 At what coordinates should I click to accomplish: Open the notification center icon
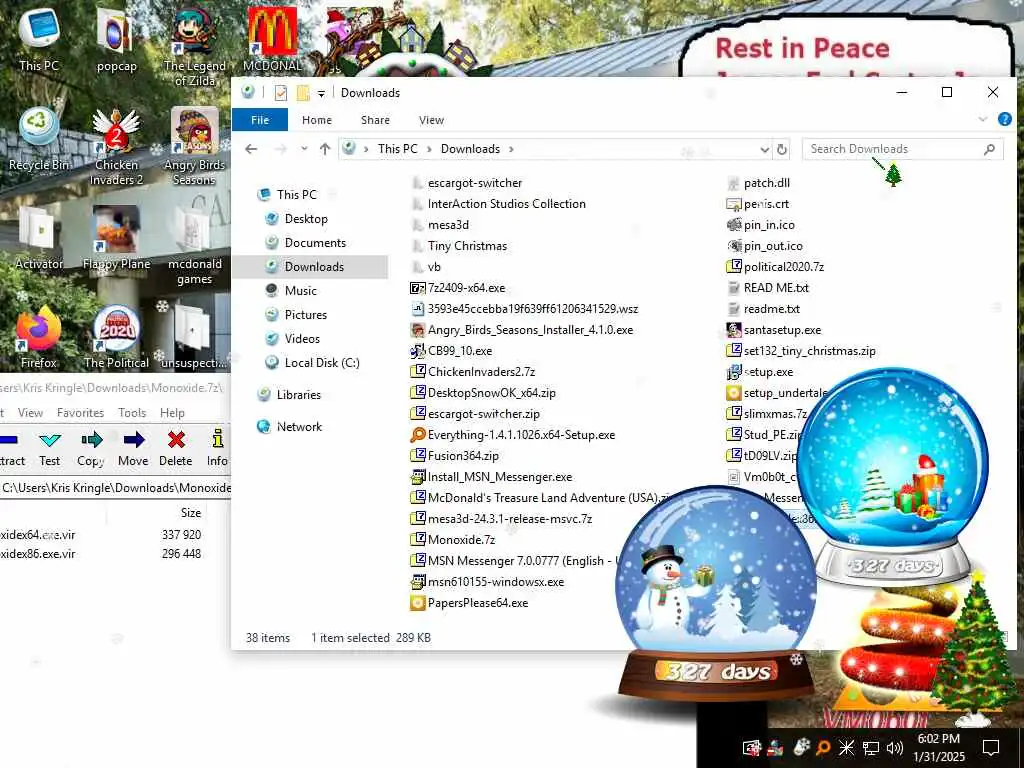[x=991, y=747]
